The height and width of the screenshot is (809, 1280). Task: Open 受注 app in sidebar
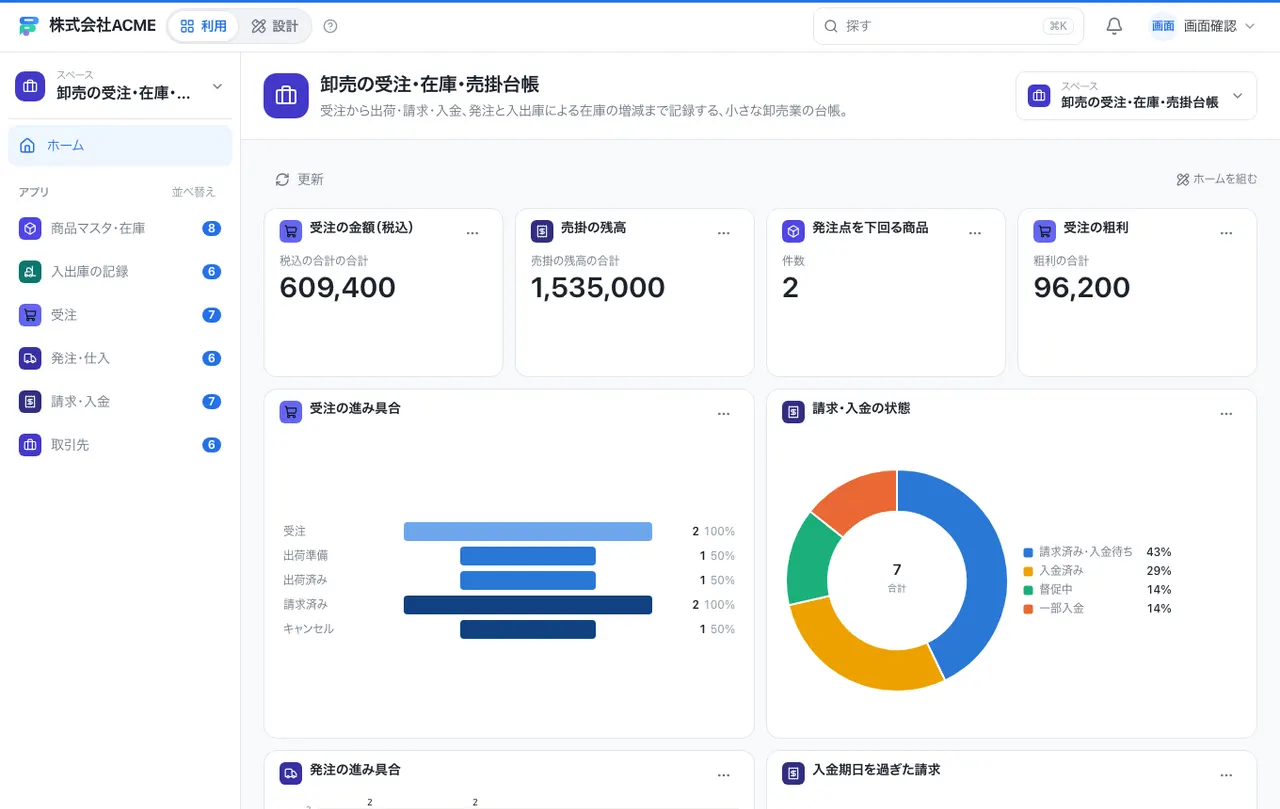tap(120, 314)
